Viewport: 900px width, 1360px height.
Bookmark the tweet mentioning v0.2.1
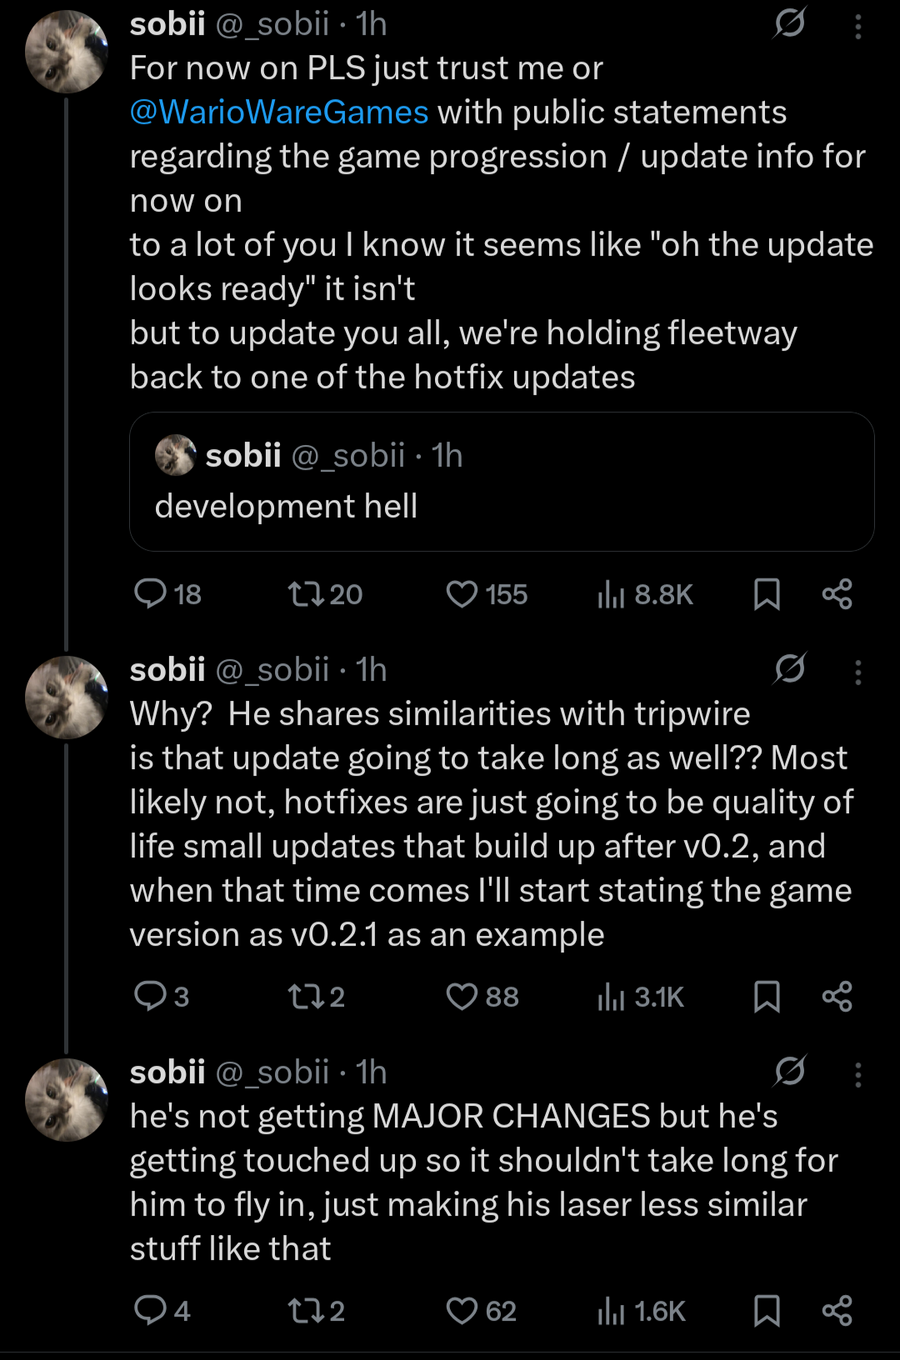[766, 996]
